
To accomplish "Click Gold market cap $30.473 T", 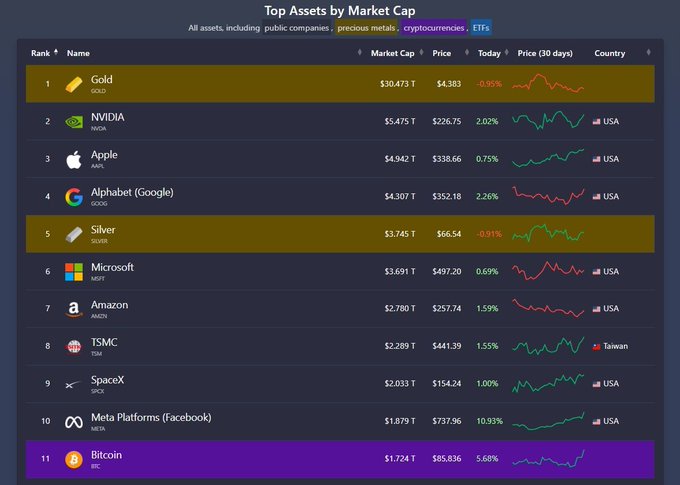I will click(x=397, y=84).
